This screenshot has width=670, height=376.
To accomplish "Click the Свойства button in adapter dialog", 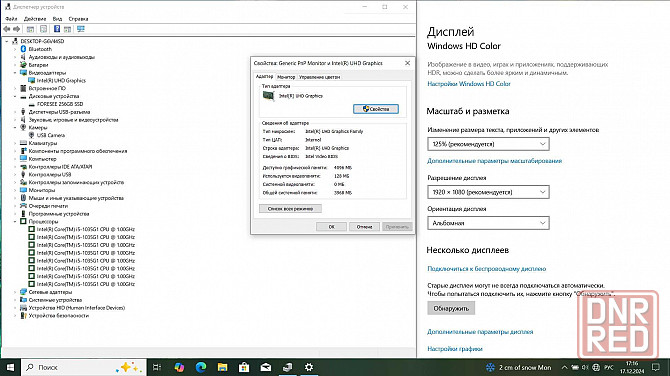I will tap(376, 109).
